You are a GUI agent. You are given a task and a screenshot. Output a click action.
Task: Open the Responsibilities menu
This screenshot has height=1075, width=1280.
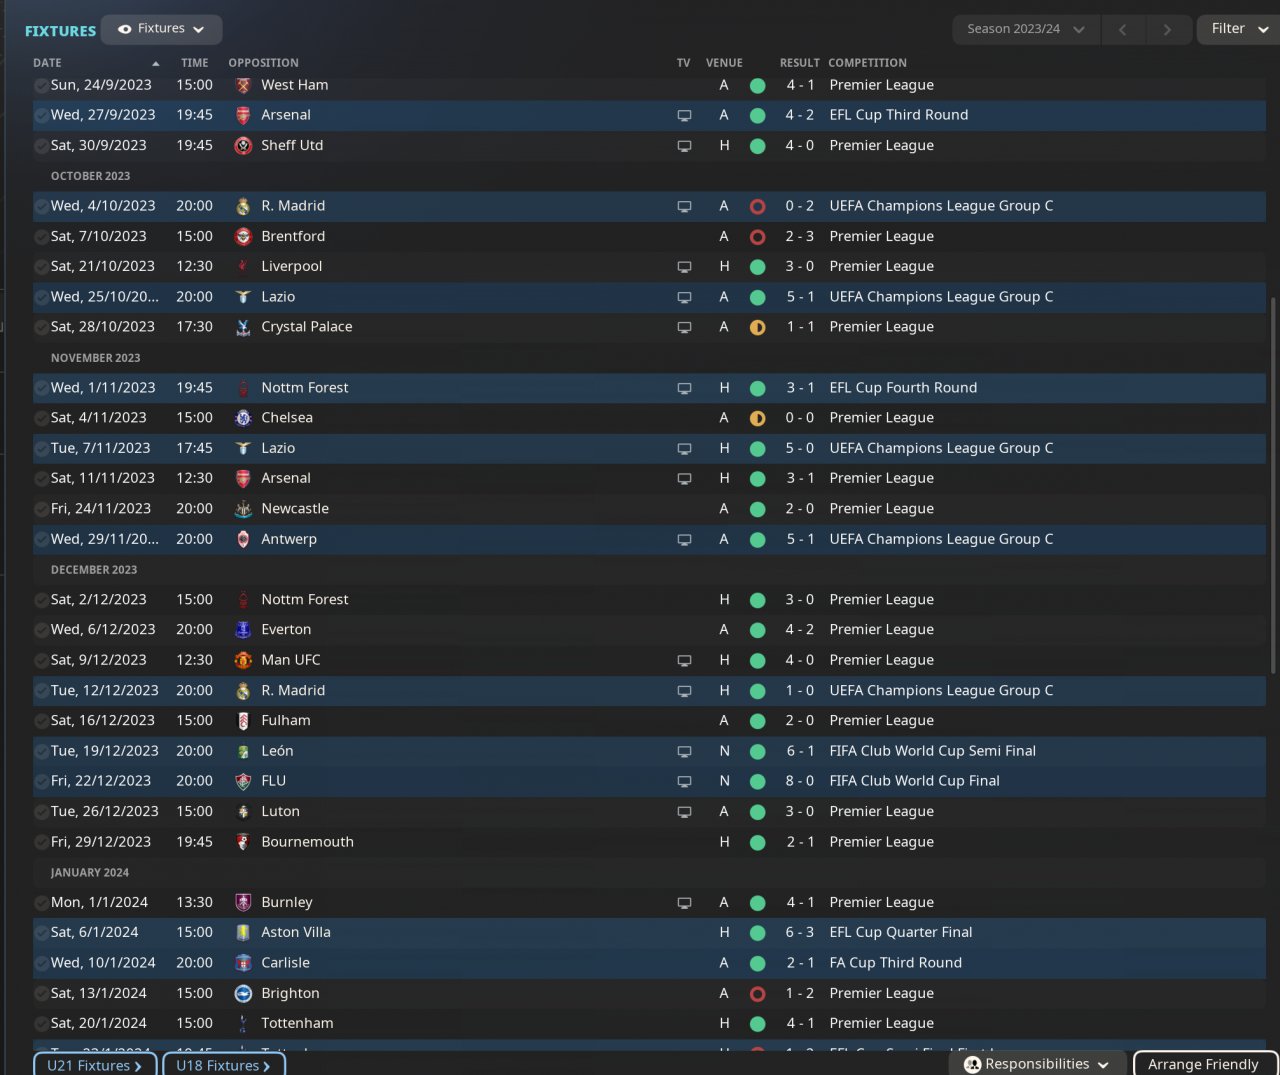pos(1037,1064)
